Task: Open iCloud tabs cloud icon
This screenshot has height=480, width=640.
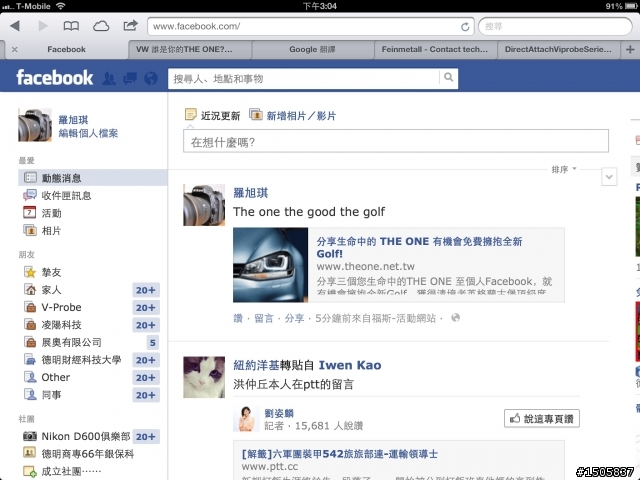Action: [101, 27]
